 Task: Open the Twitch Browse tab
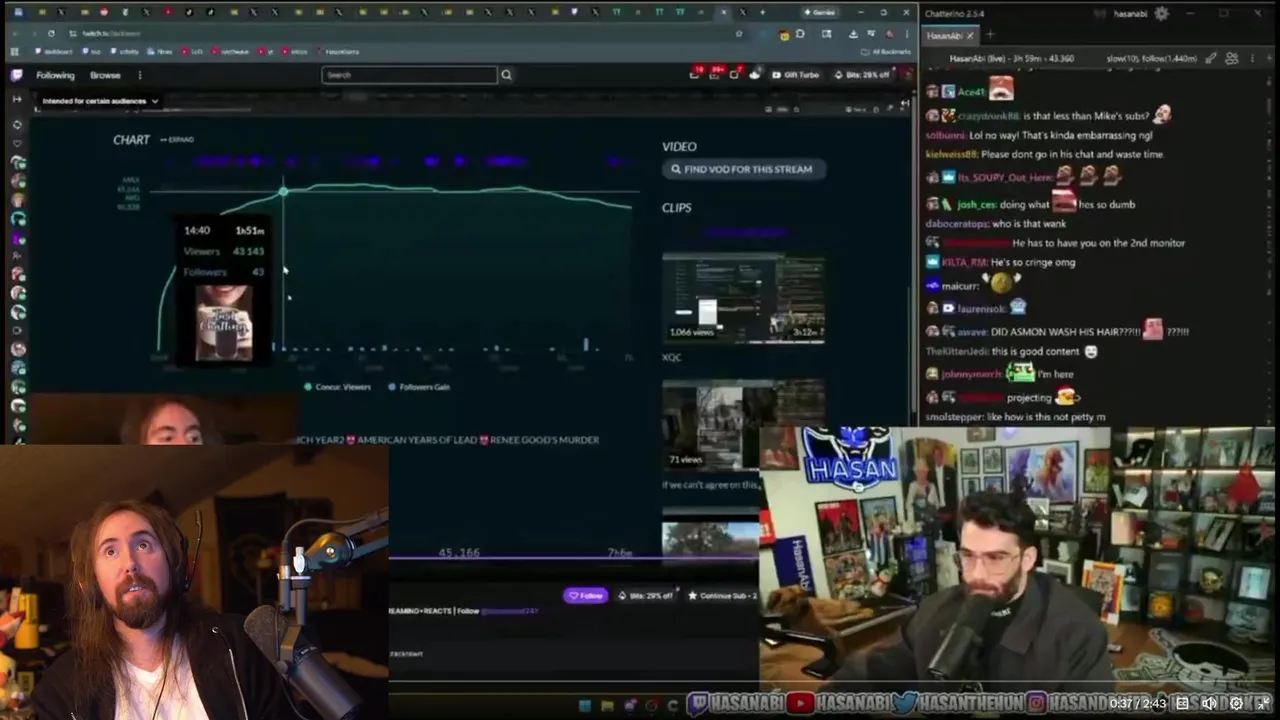pos(105,75)
